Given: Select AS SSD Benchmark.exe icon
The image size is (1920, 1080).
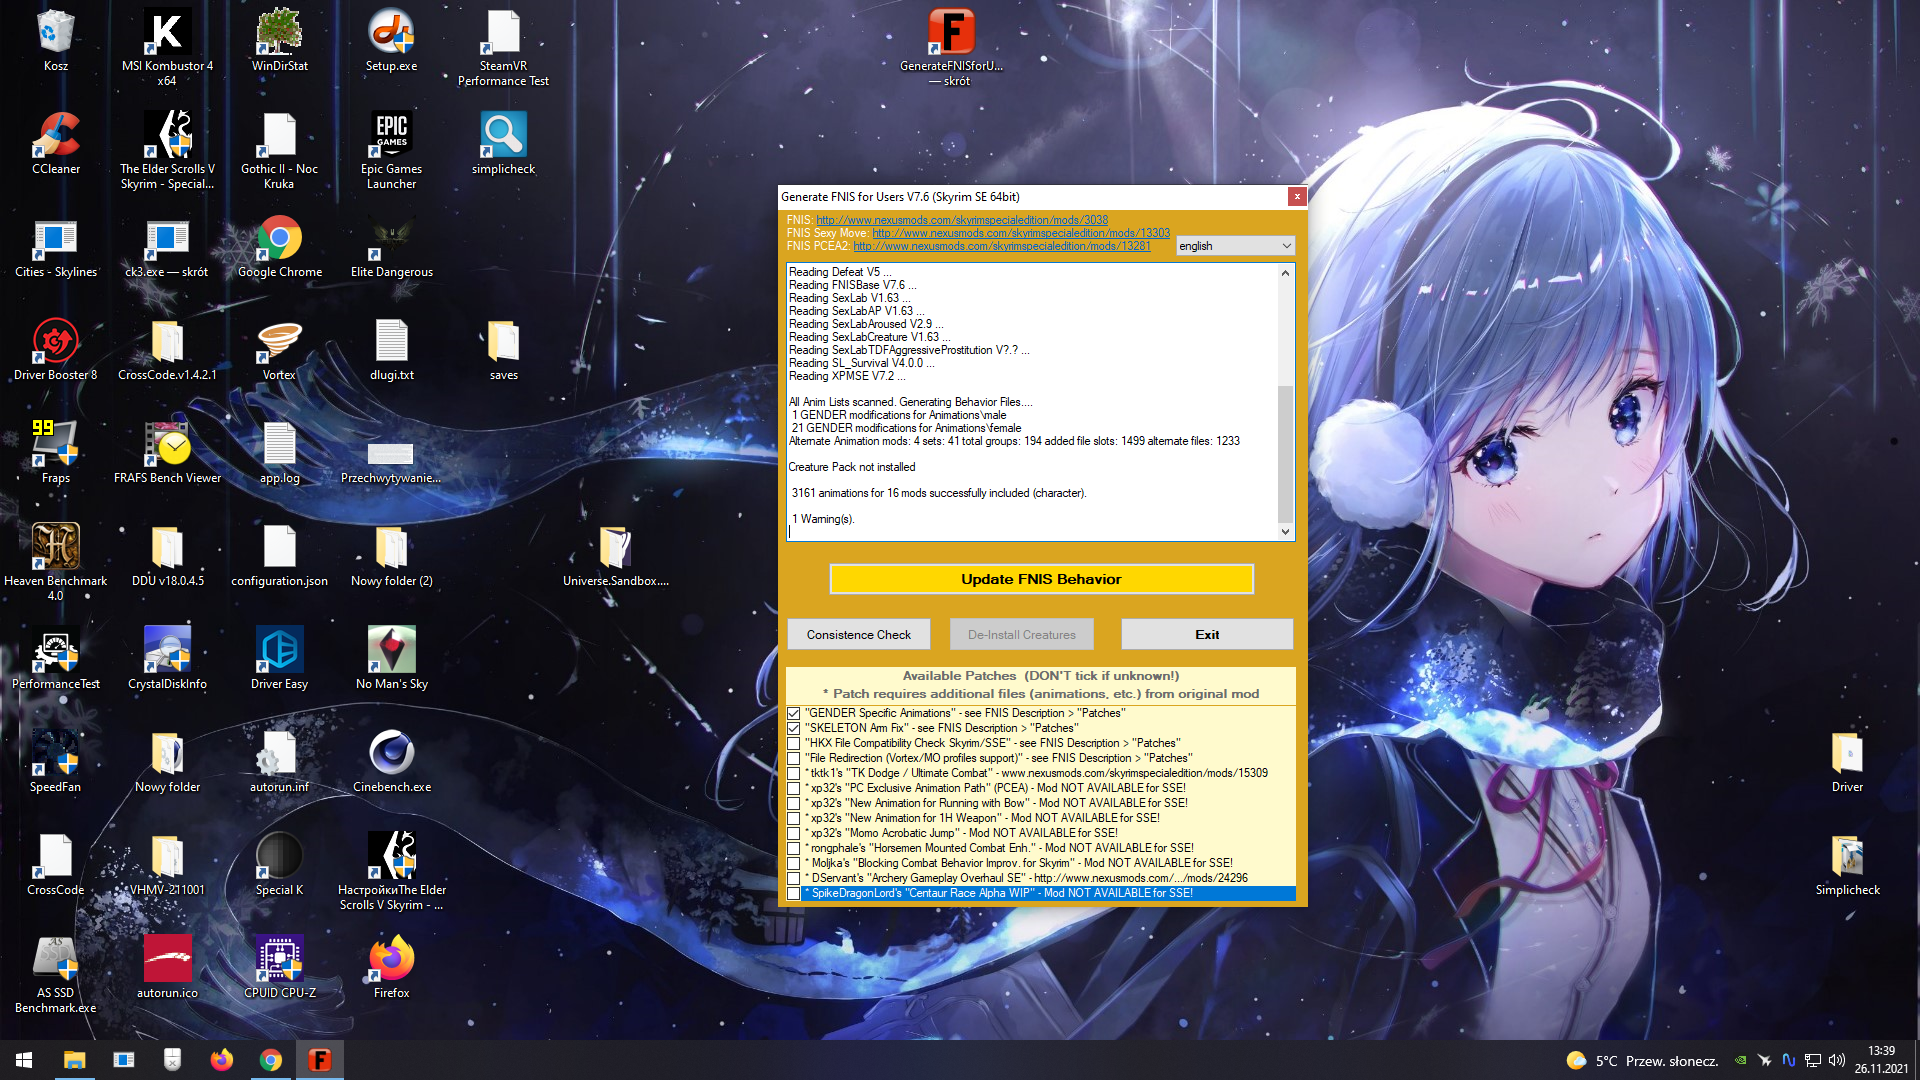Looking at the screenshot, I should (55, 975).
